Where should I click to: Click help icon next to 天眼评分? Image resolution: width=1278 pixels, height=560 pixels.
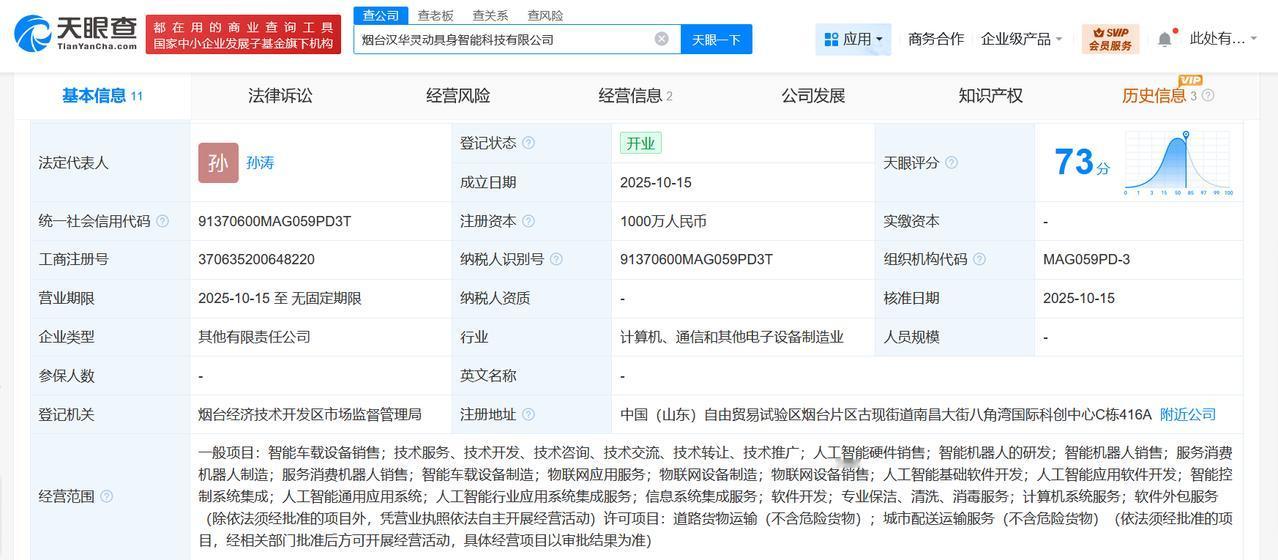[951, 162]
